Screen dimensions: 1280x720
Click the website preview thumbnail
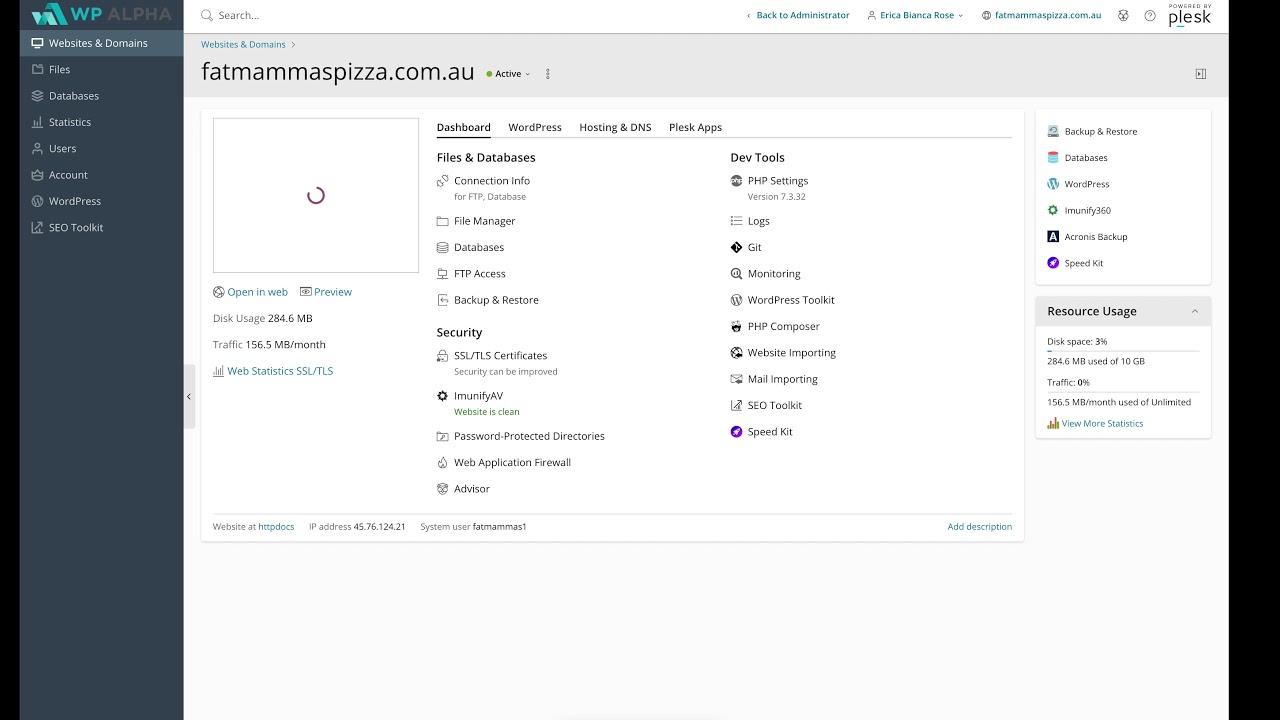pos(316,196)
